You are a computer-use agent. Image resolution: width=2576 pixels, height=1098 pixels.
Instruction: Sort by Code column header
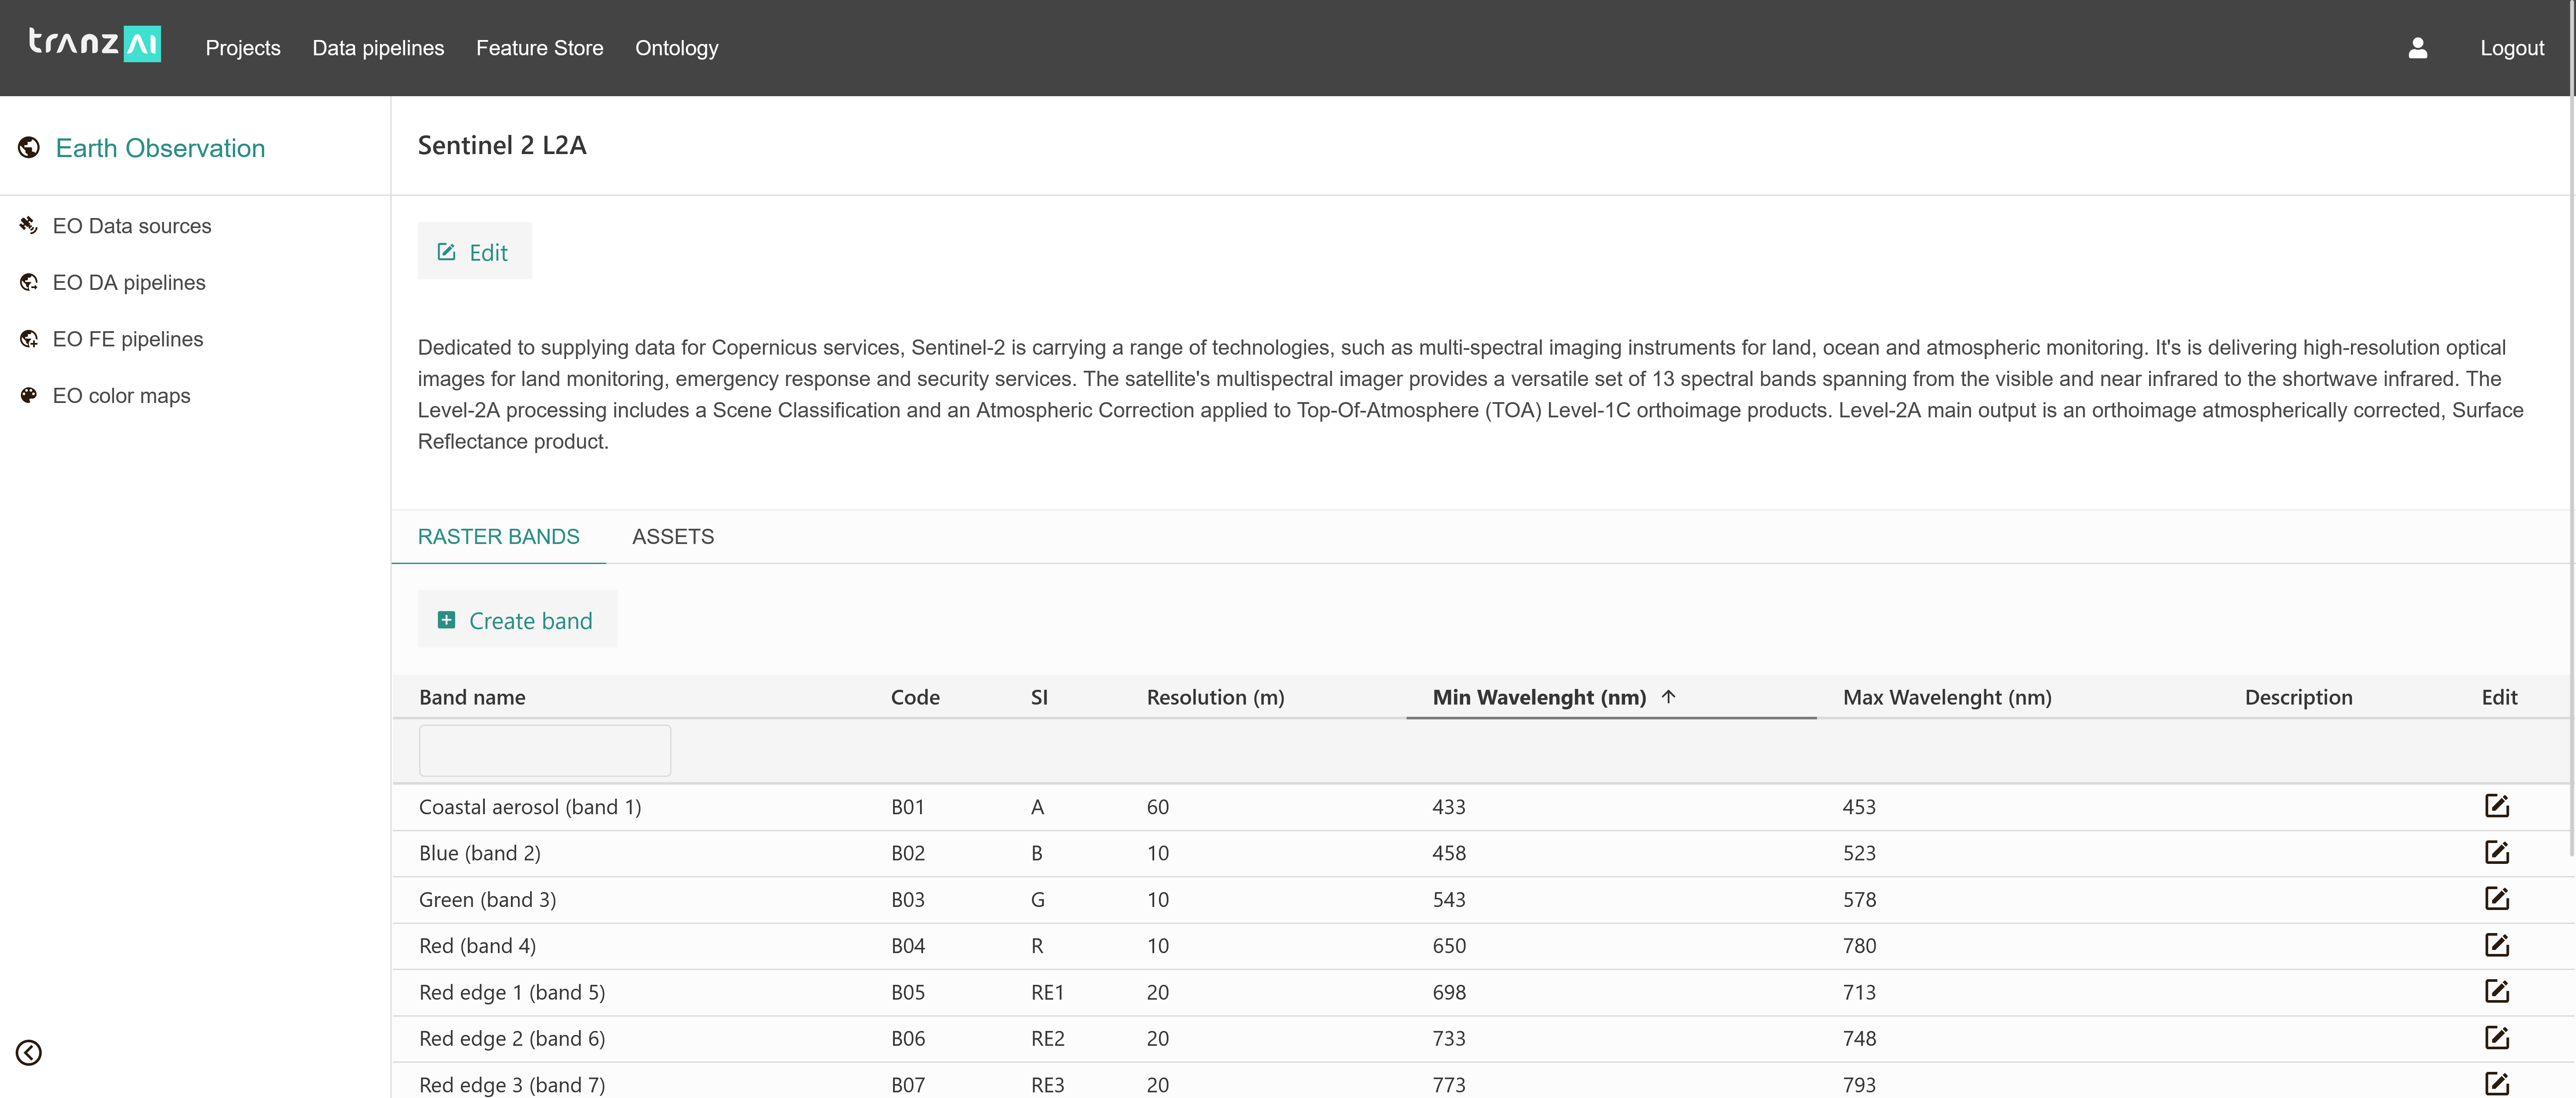coord(915,697)
